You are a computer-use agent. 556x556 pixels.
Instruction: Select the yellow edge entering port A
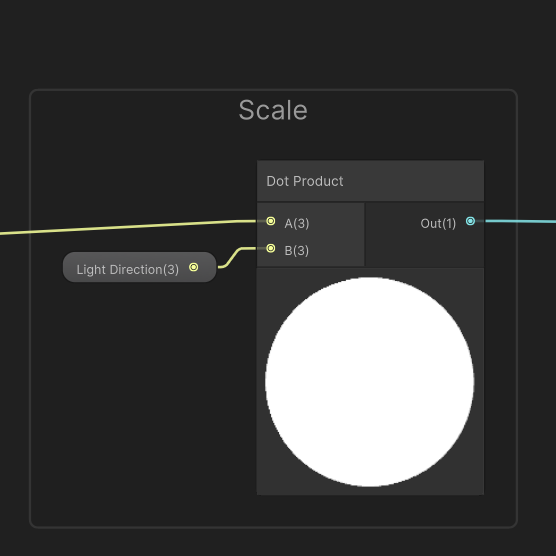(128, 227)
